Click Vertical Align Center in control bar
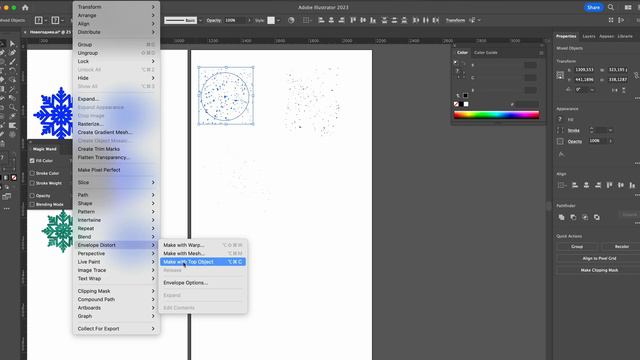This screenshot has height=360, width=640. click(x=363, y=20)
